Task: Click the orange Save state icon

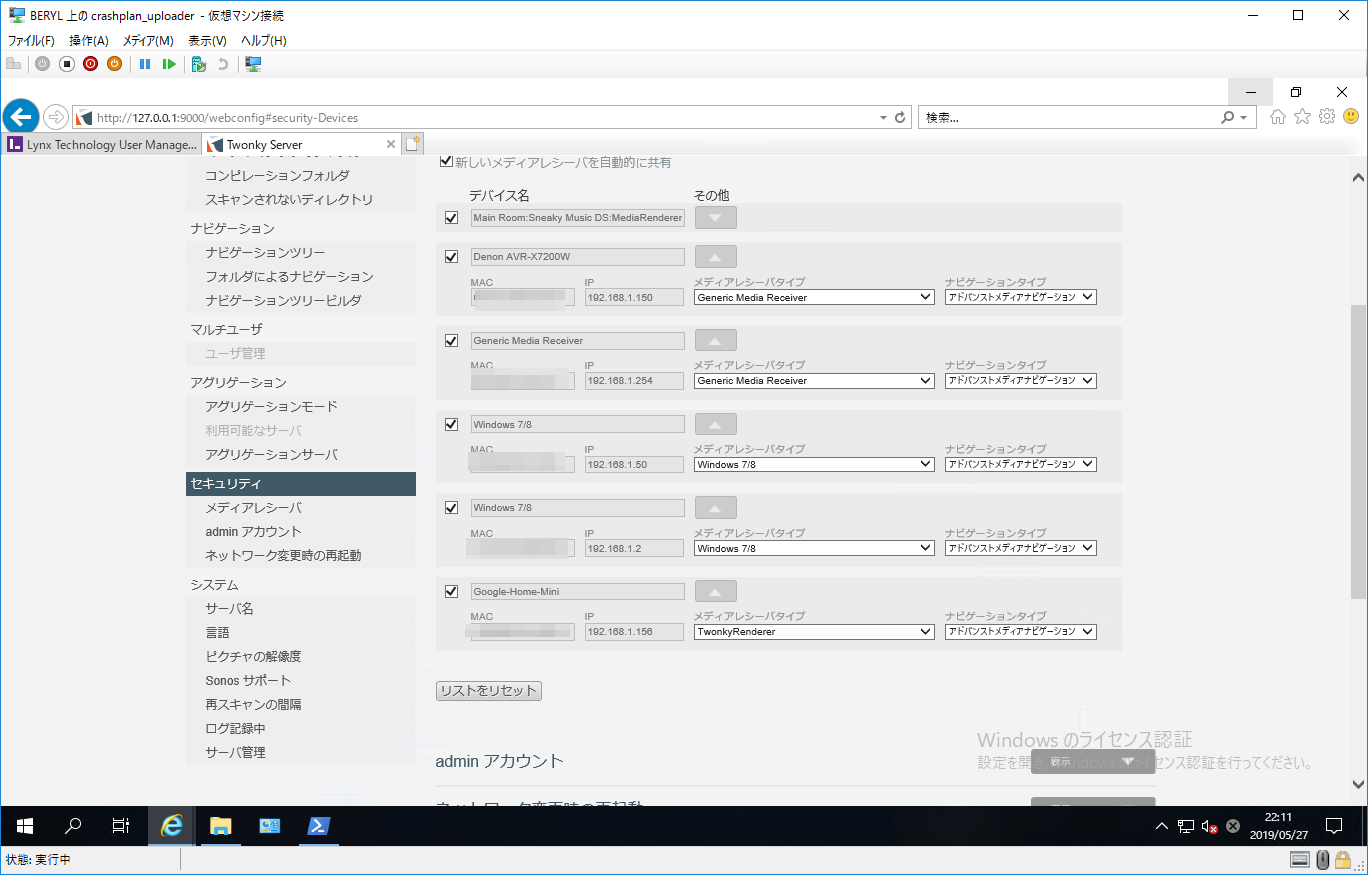Action: click(x=114, y=64)
